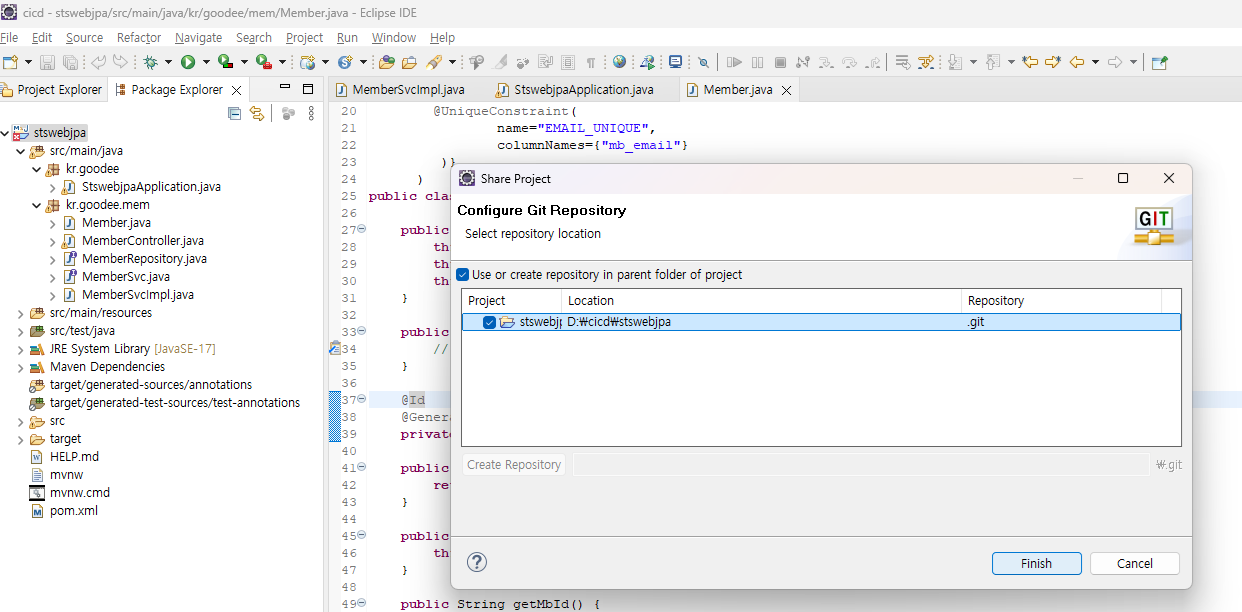Toggle Block Selection Mode icon
1242x612 pixels.
click(x=568, y=62)
